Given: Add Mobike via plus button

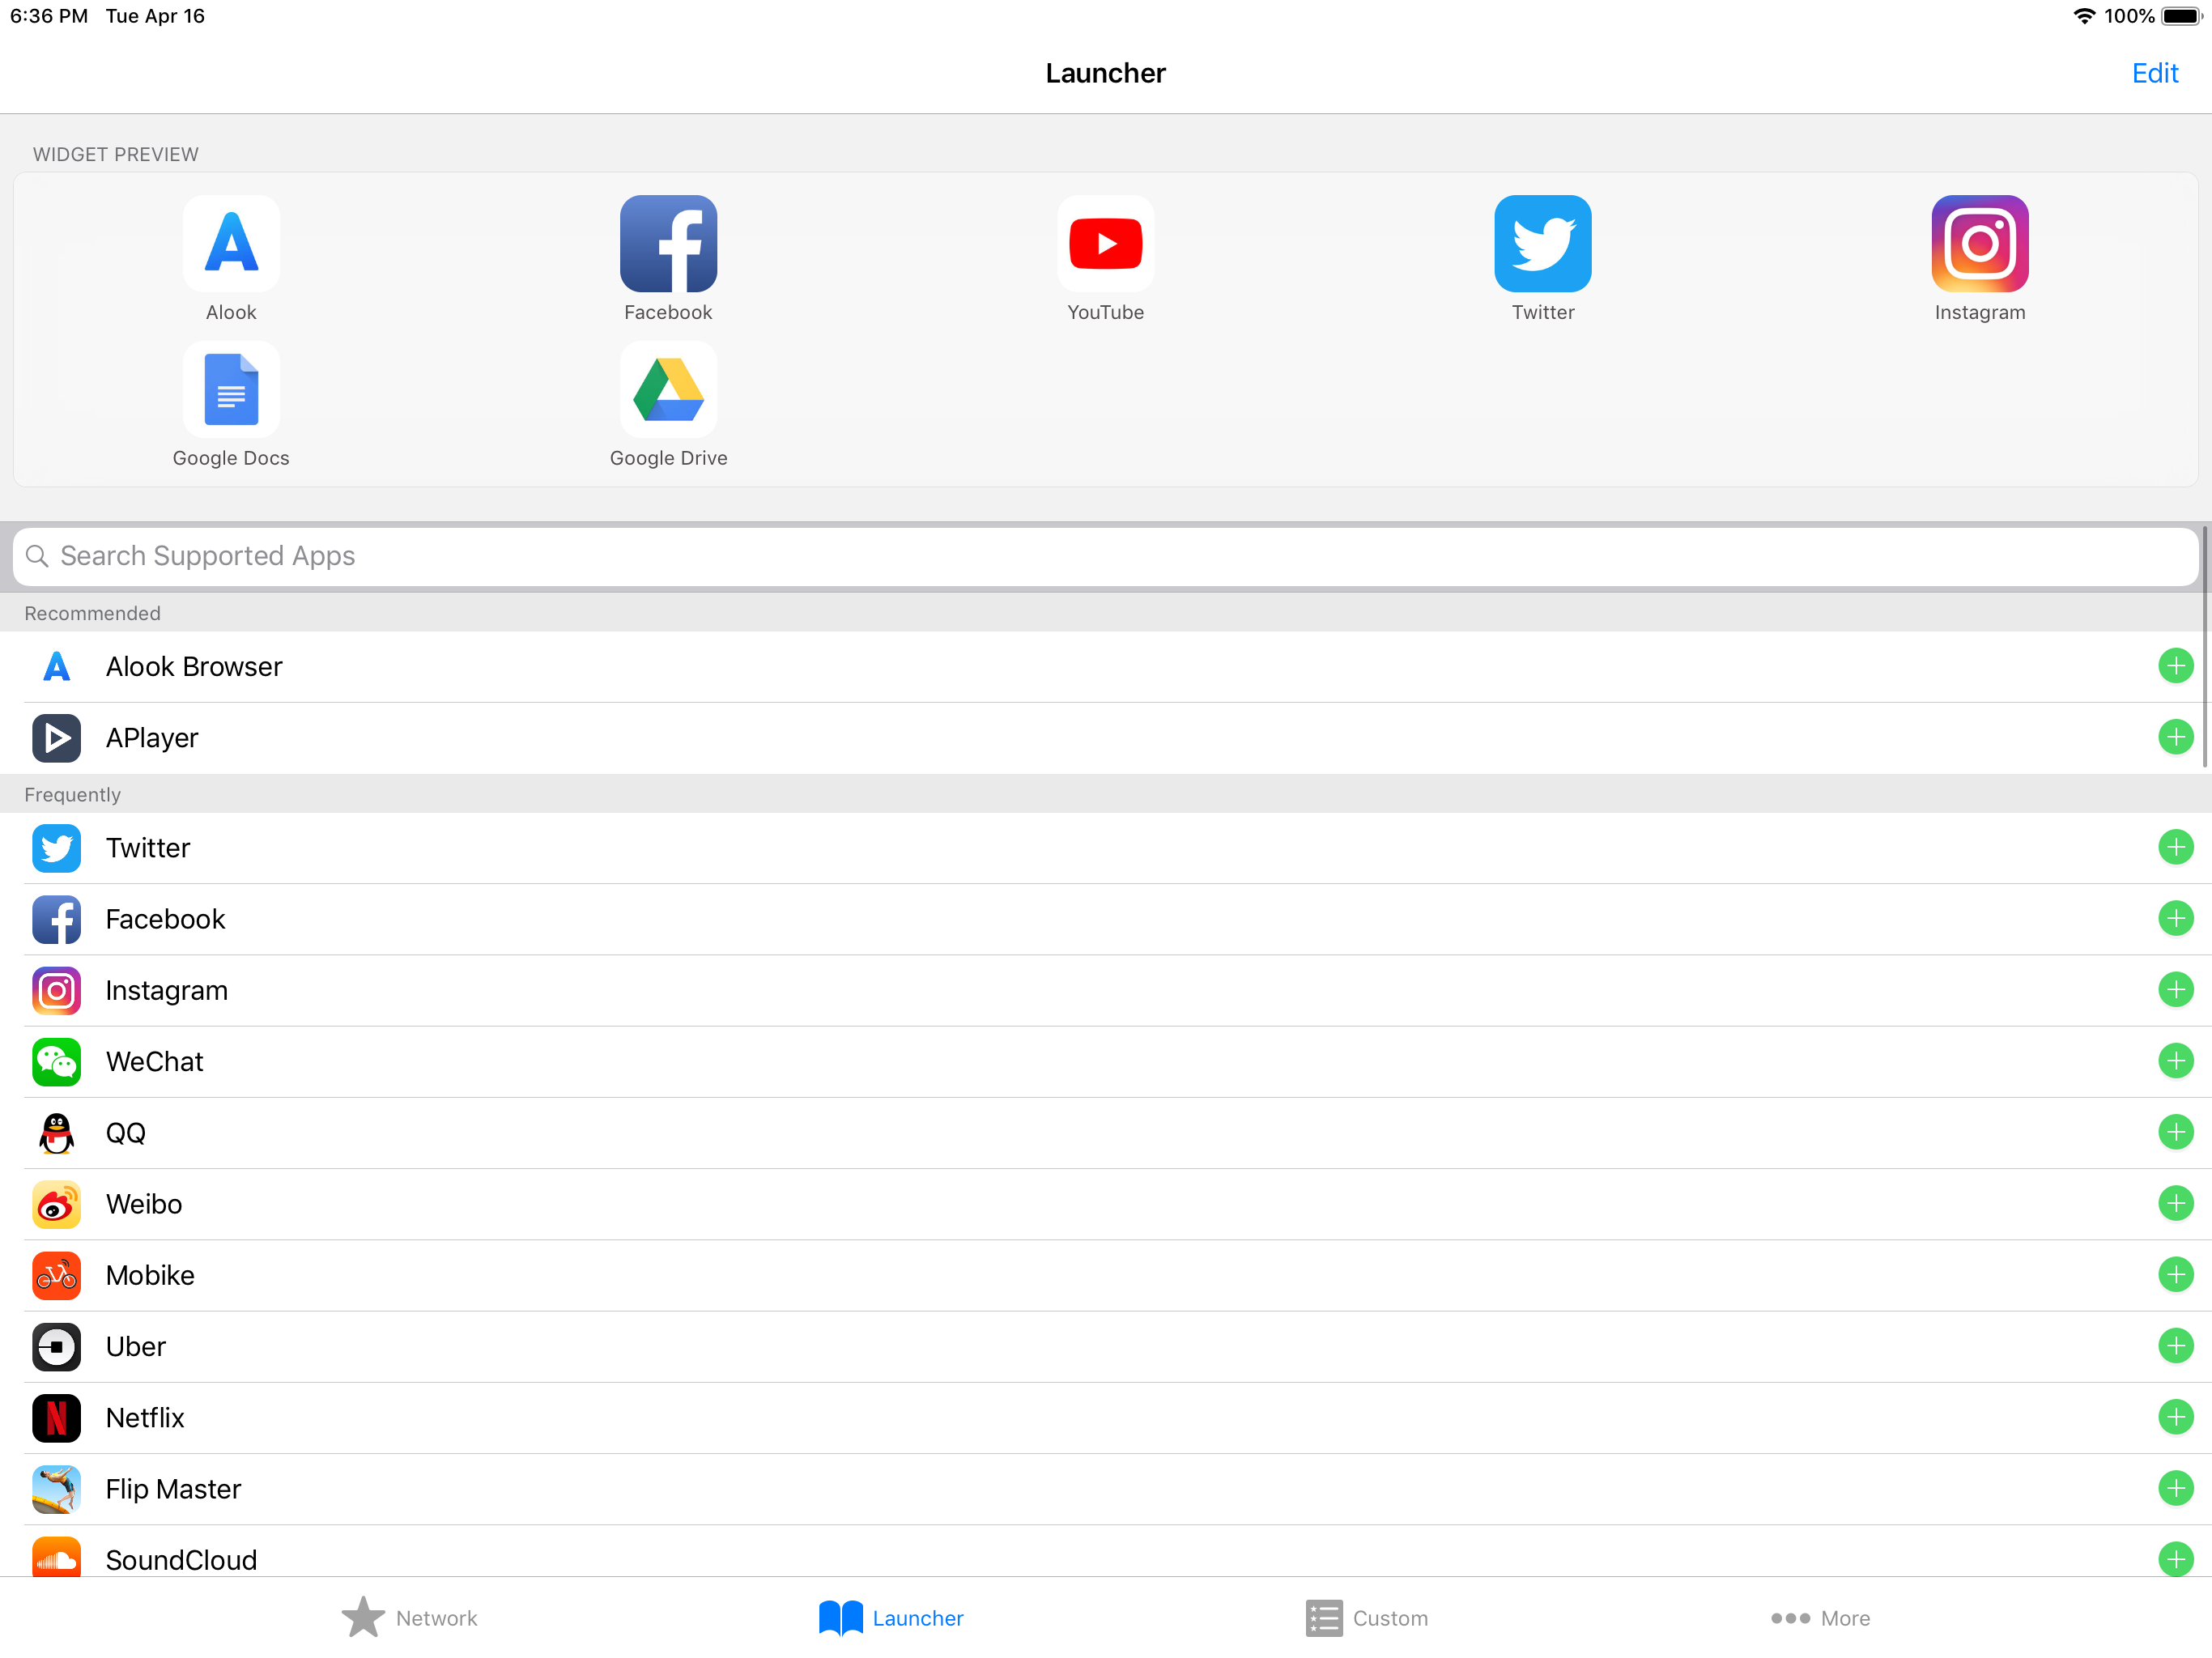Looking at the screenshot, I should 2174,1274.
